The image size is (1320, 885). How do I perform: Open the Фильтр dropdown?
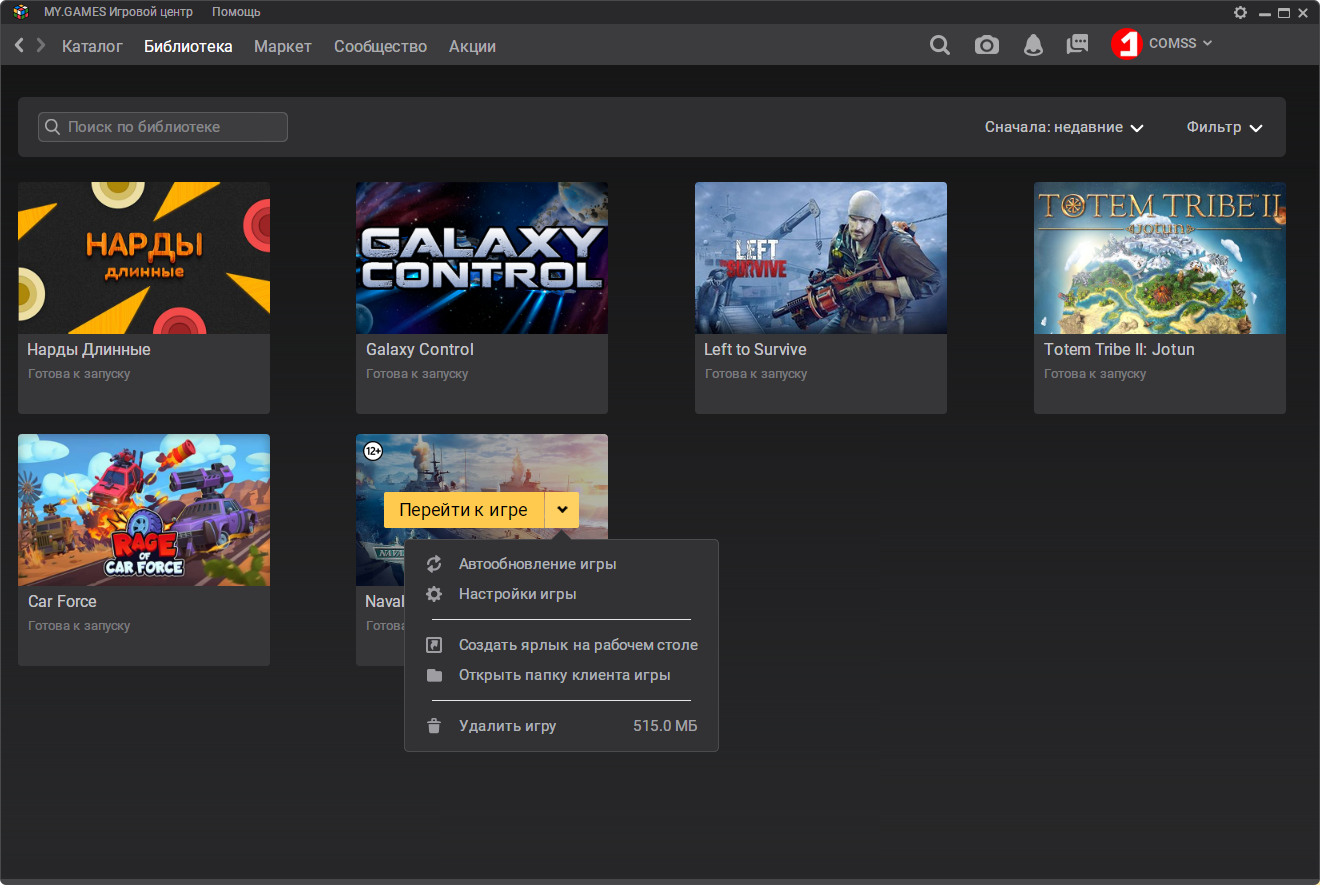click(1224, 127)
